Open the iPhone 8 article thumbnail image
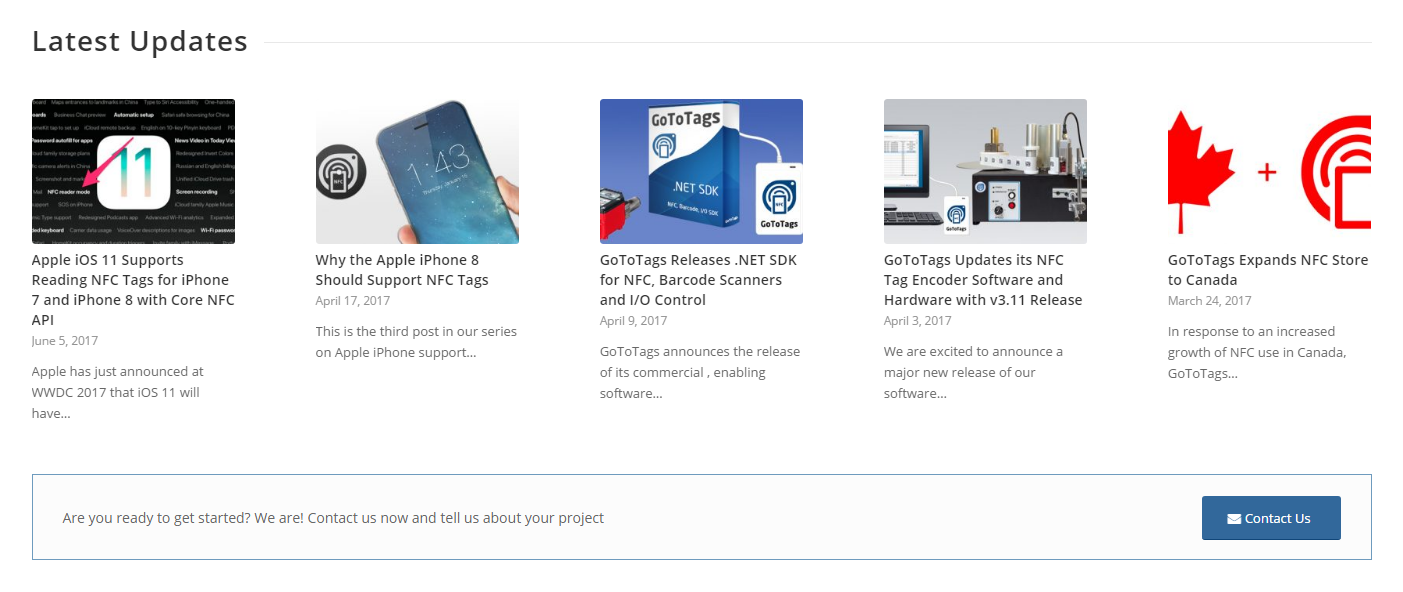 pyautogui.click(x=417, y=171)
